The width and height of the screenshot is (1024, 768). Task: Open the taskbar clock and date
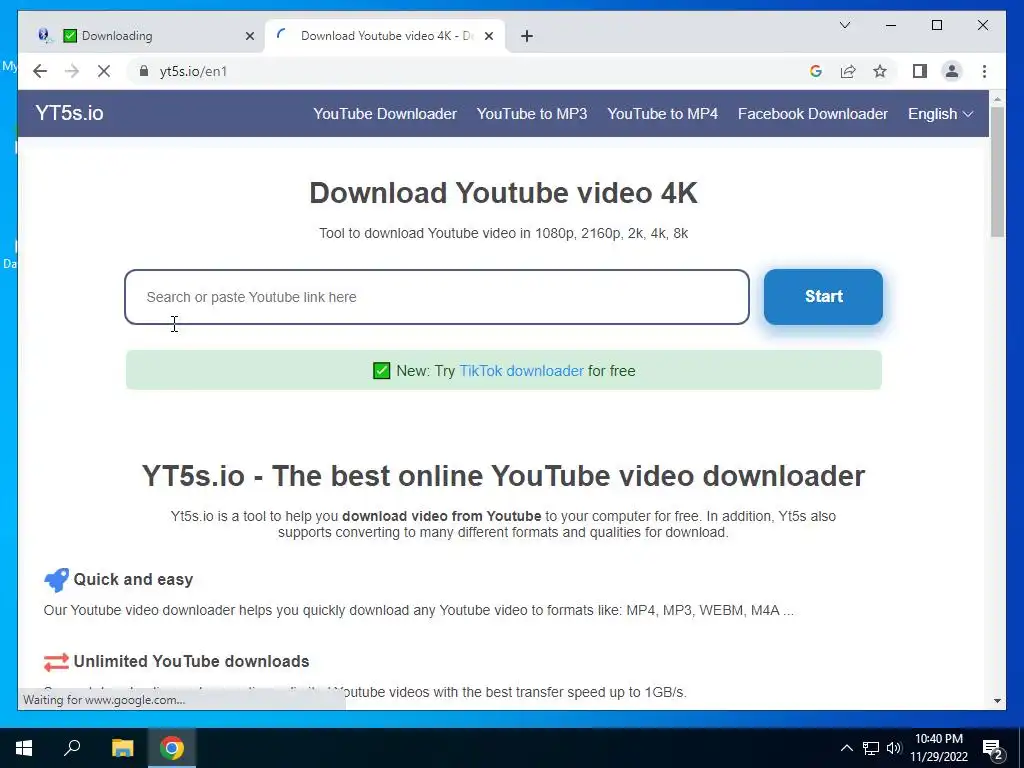[938, 748]
